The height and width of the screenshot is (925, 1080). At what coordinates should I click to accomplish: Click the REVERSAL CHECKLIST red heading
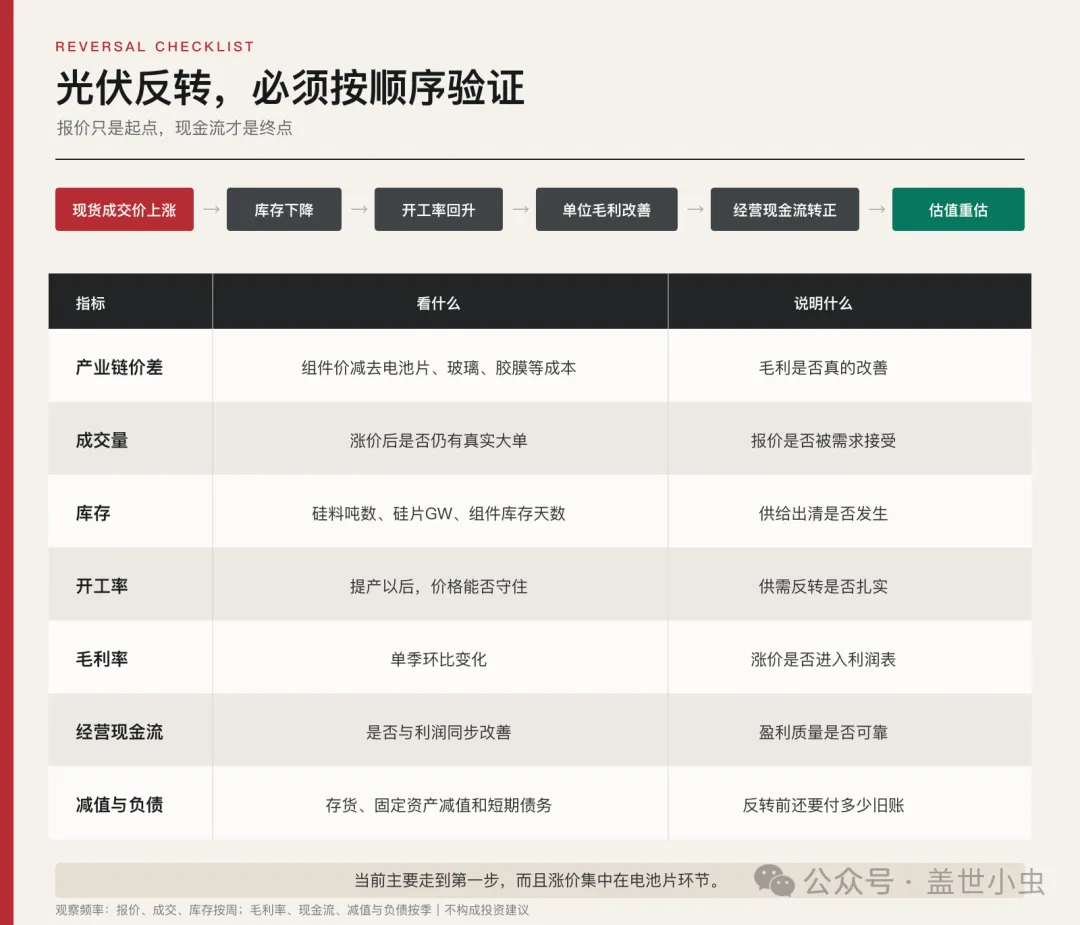tap(155, 46)
